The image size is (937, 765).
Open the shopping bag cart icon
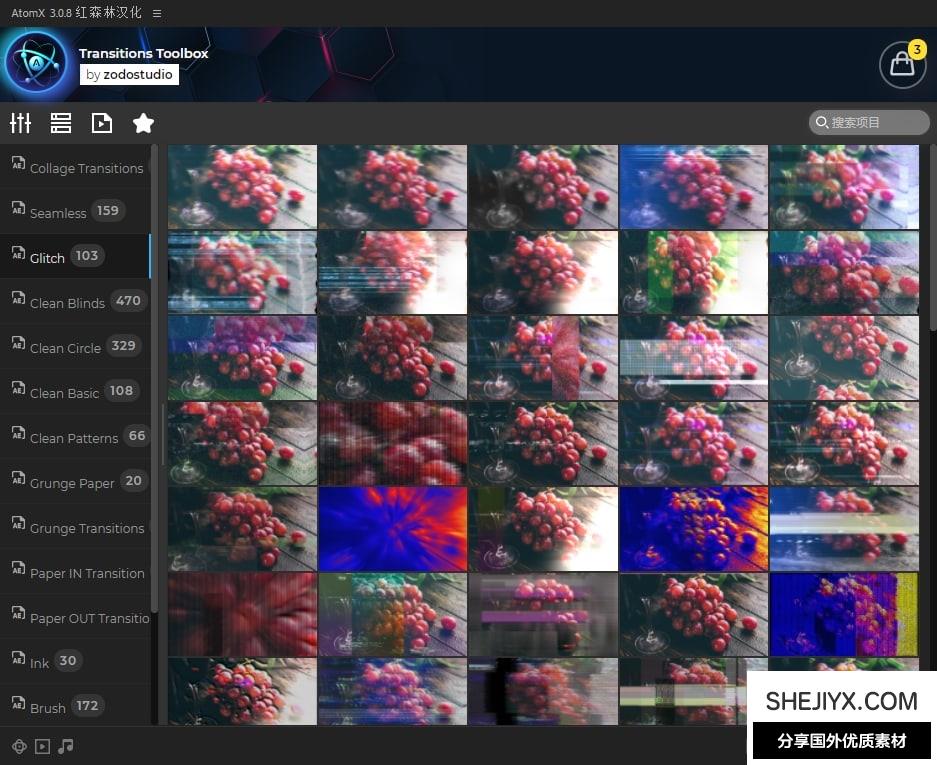pos(902,65)
